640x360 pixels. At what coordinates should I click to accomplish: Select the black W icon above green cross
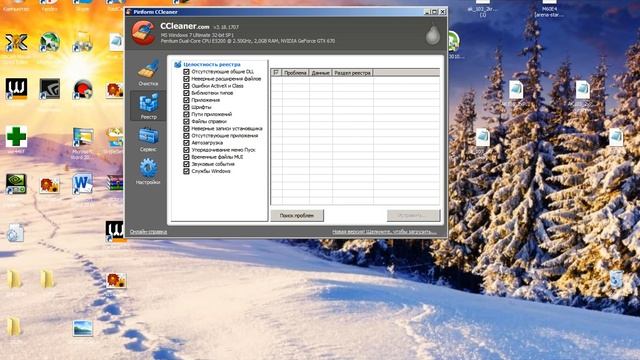point(16,89)
